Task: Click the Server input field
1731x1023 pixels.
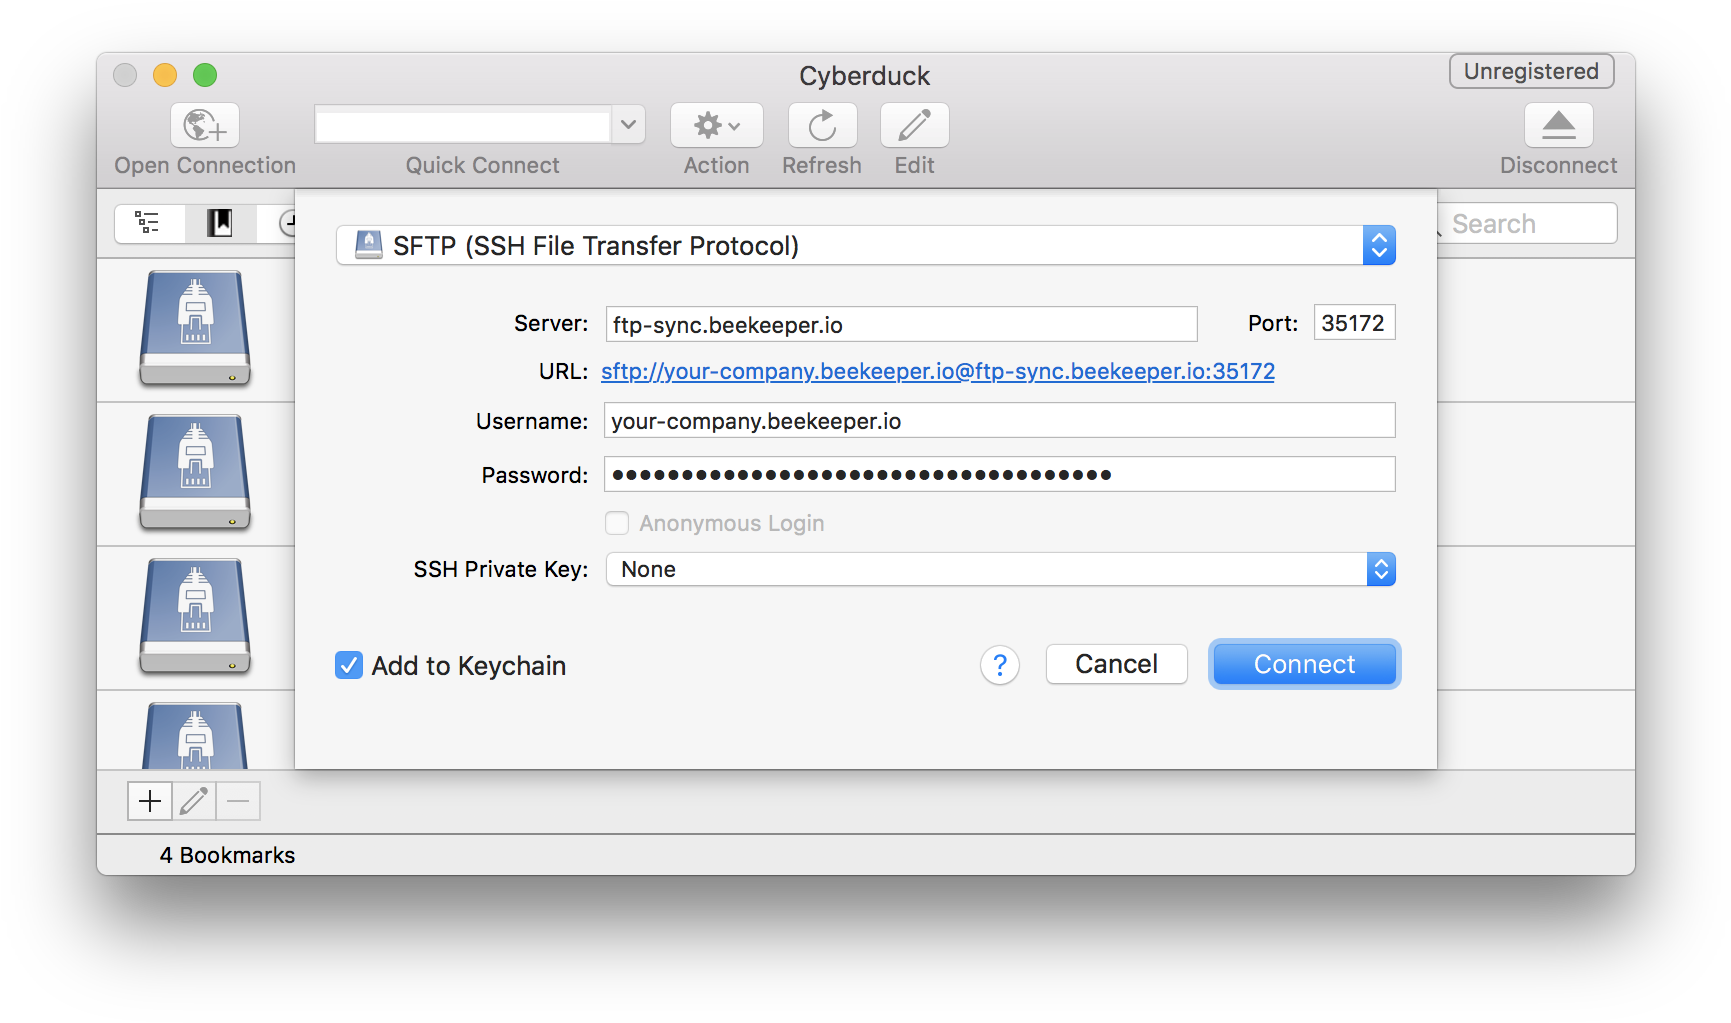Action: pyautogui.click(x=901, y=324)
